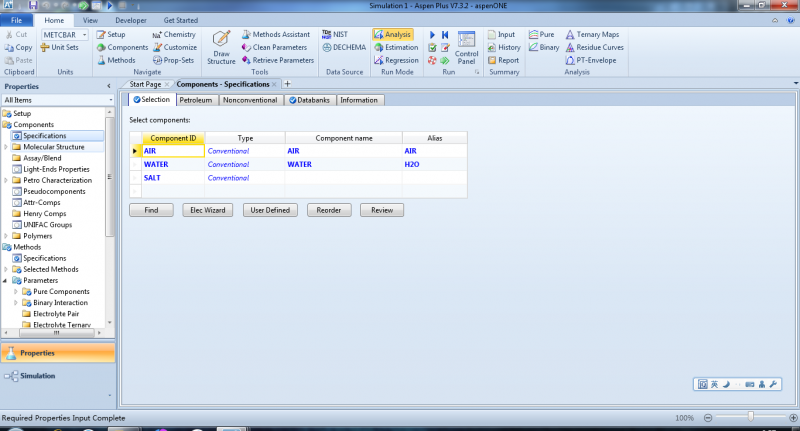This screenshot has height=431, width=800.
Task: Expand the Selected Methods node
Action: [x=6, y=269]
